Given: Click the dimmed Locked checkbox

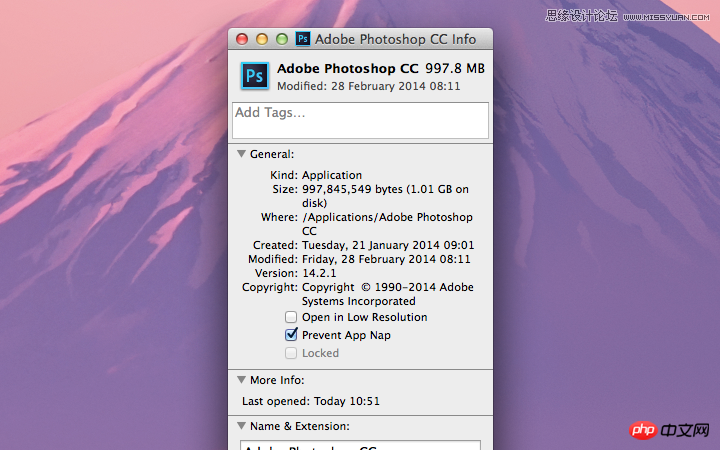Looking at the screenshot, I should click(x=291, y=353).
